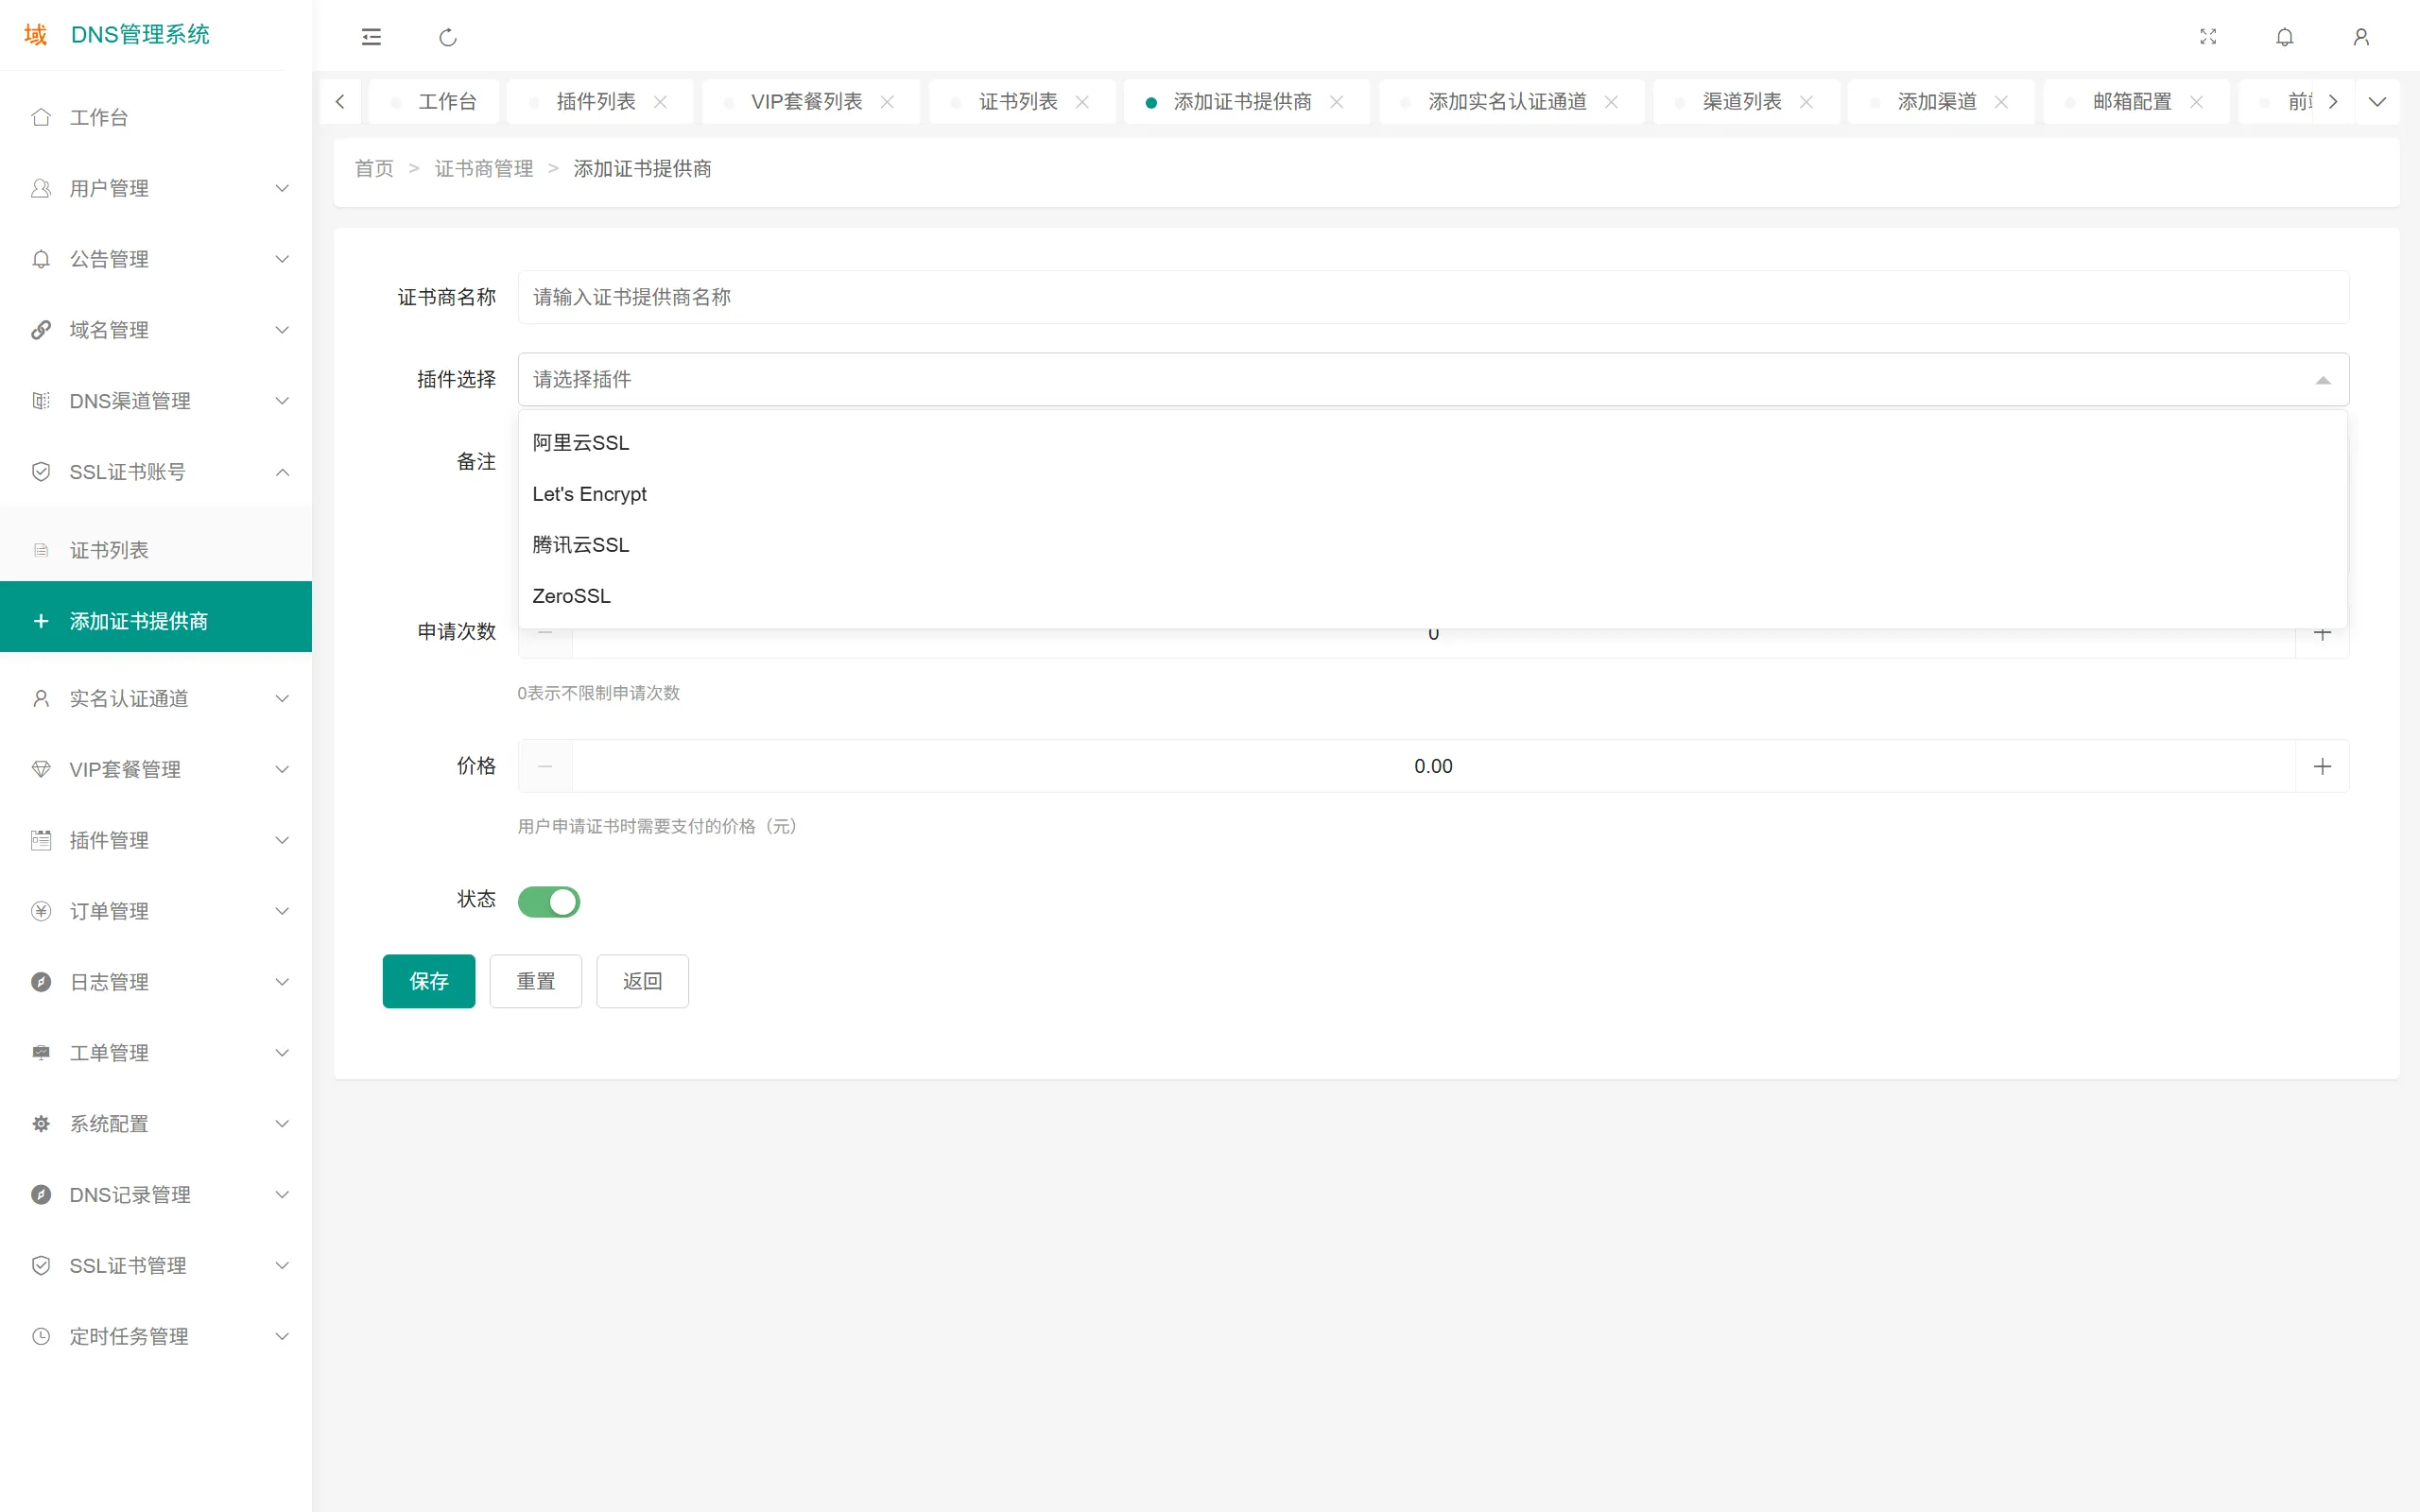Click the 证书商管理 breadcrumb link

pyautogui.click(x=483, y=168)
